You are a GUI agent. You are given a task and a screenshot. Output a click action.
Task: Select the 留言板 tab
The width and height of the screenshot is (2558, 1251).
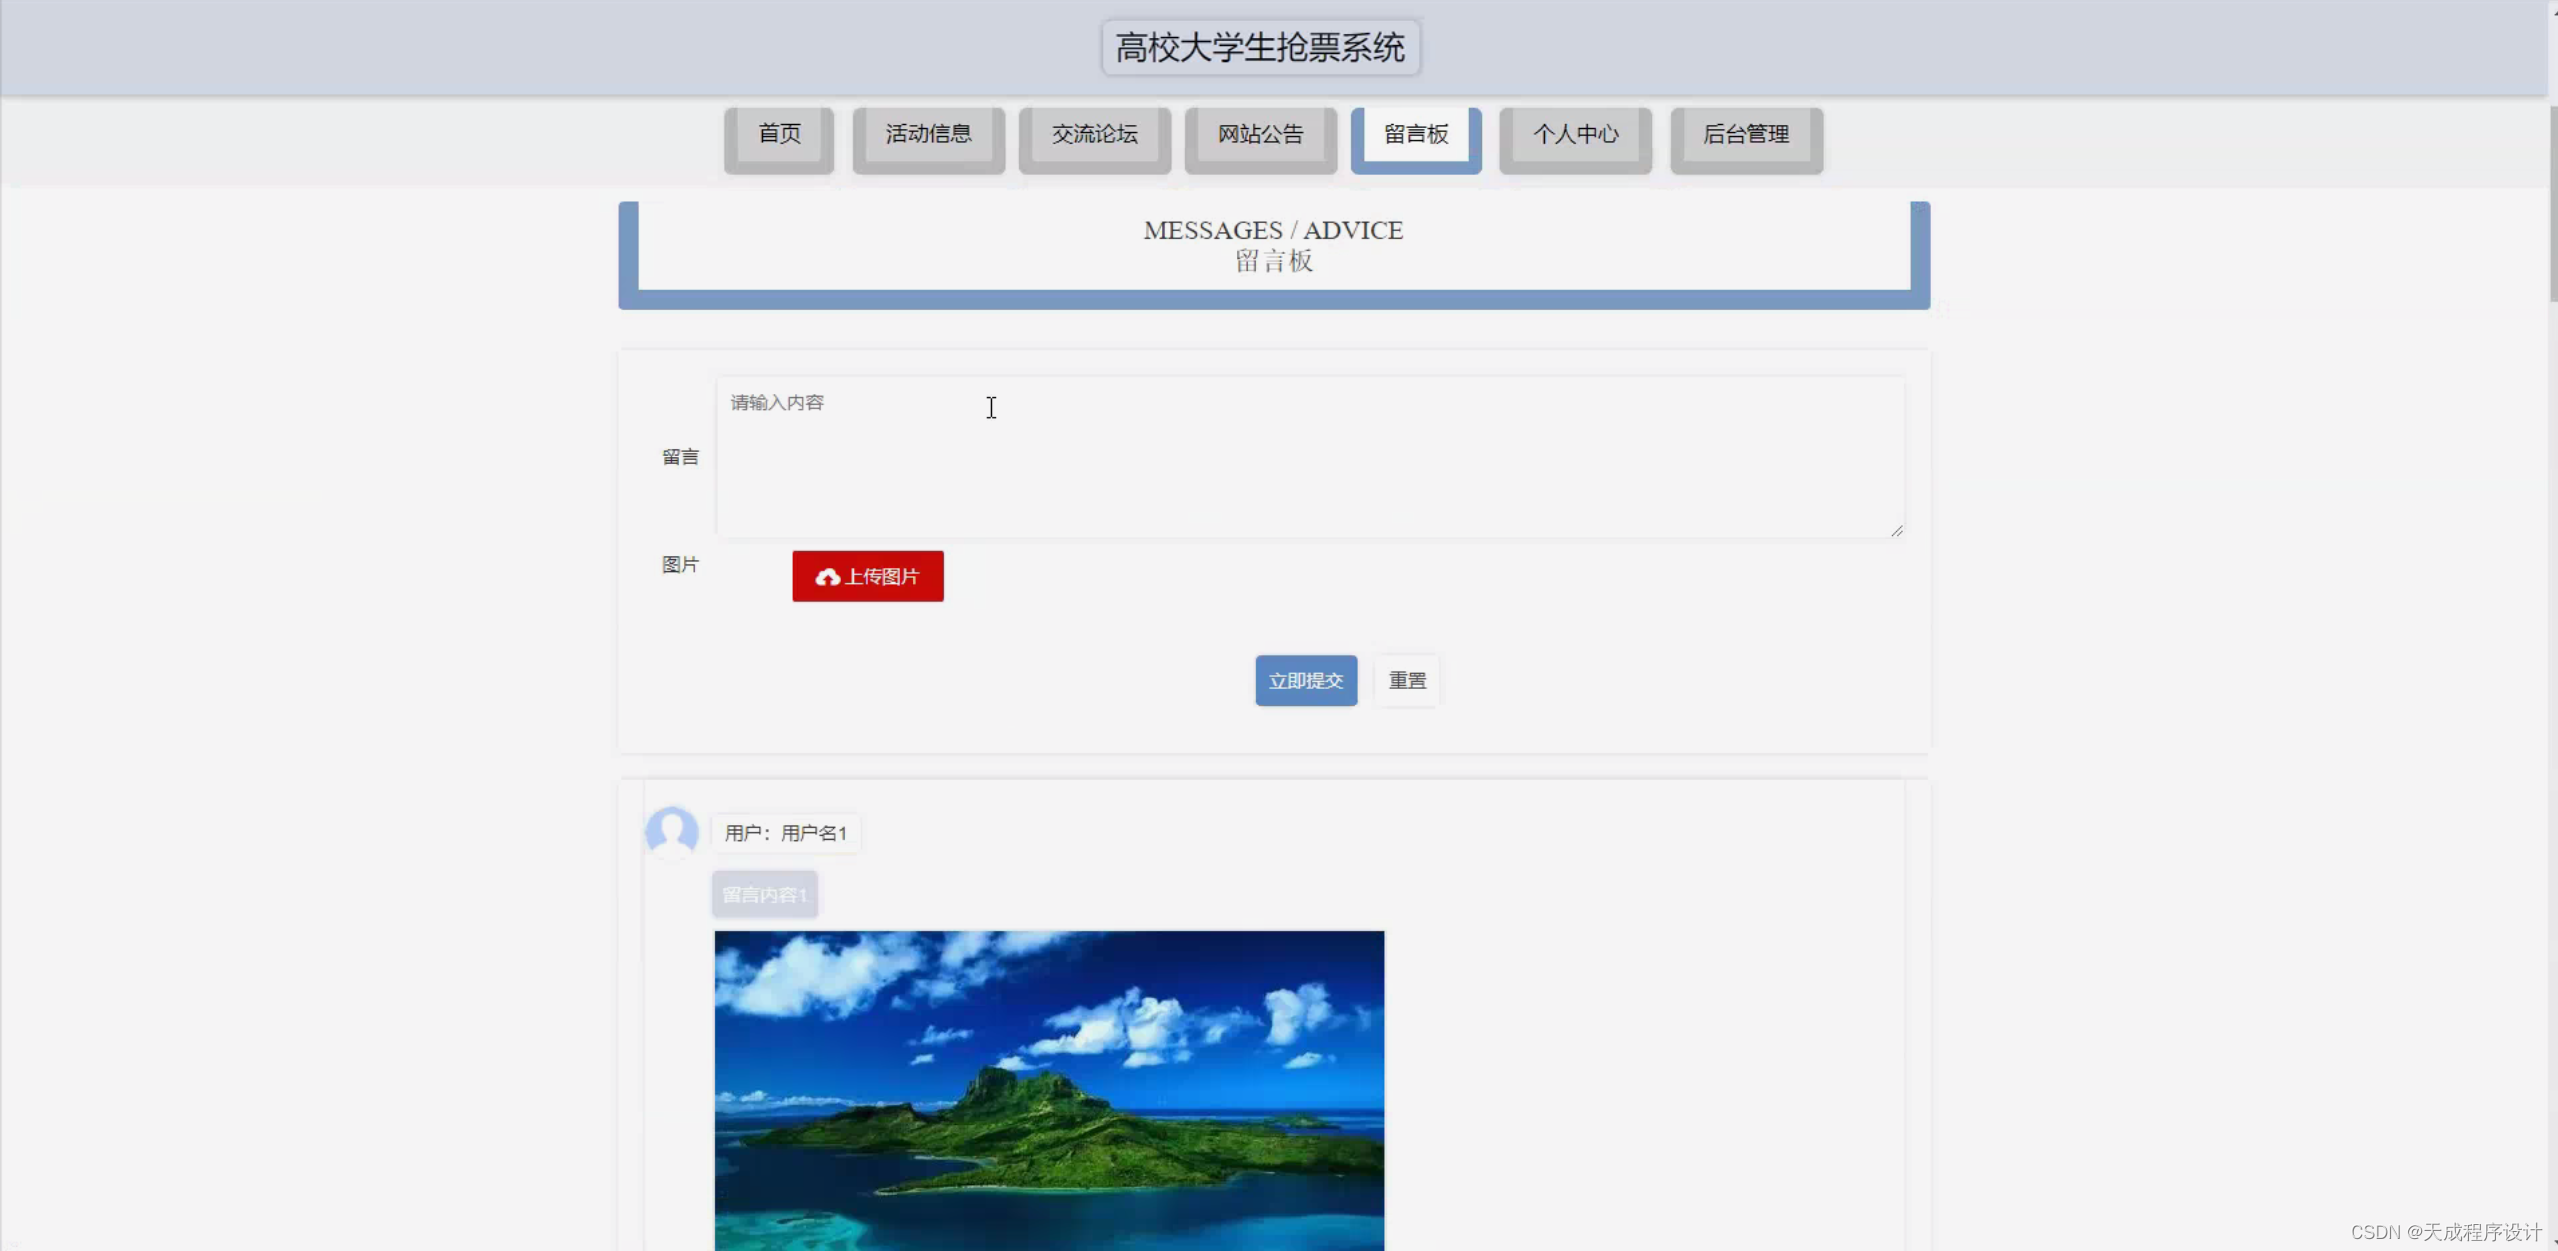click(1415, 135)
